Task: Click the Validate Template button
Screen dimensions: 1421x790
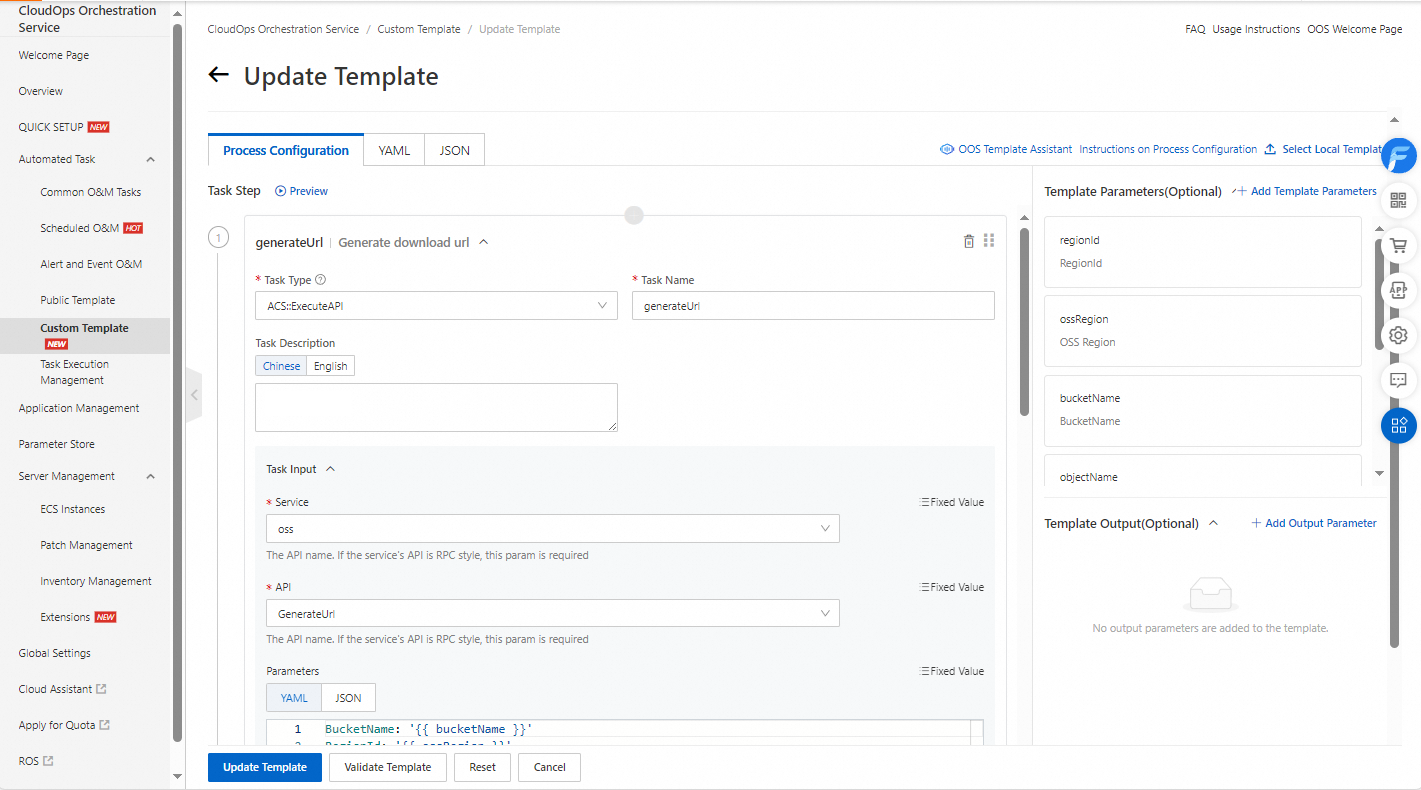Action: [387, 767]
